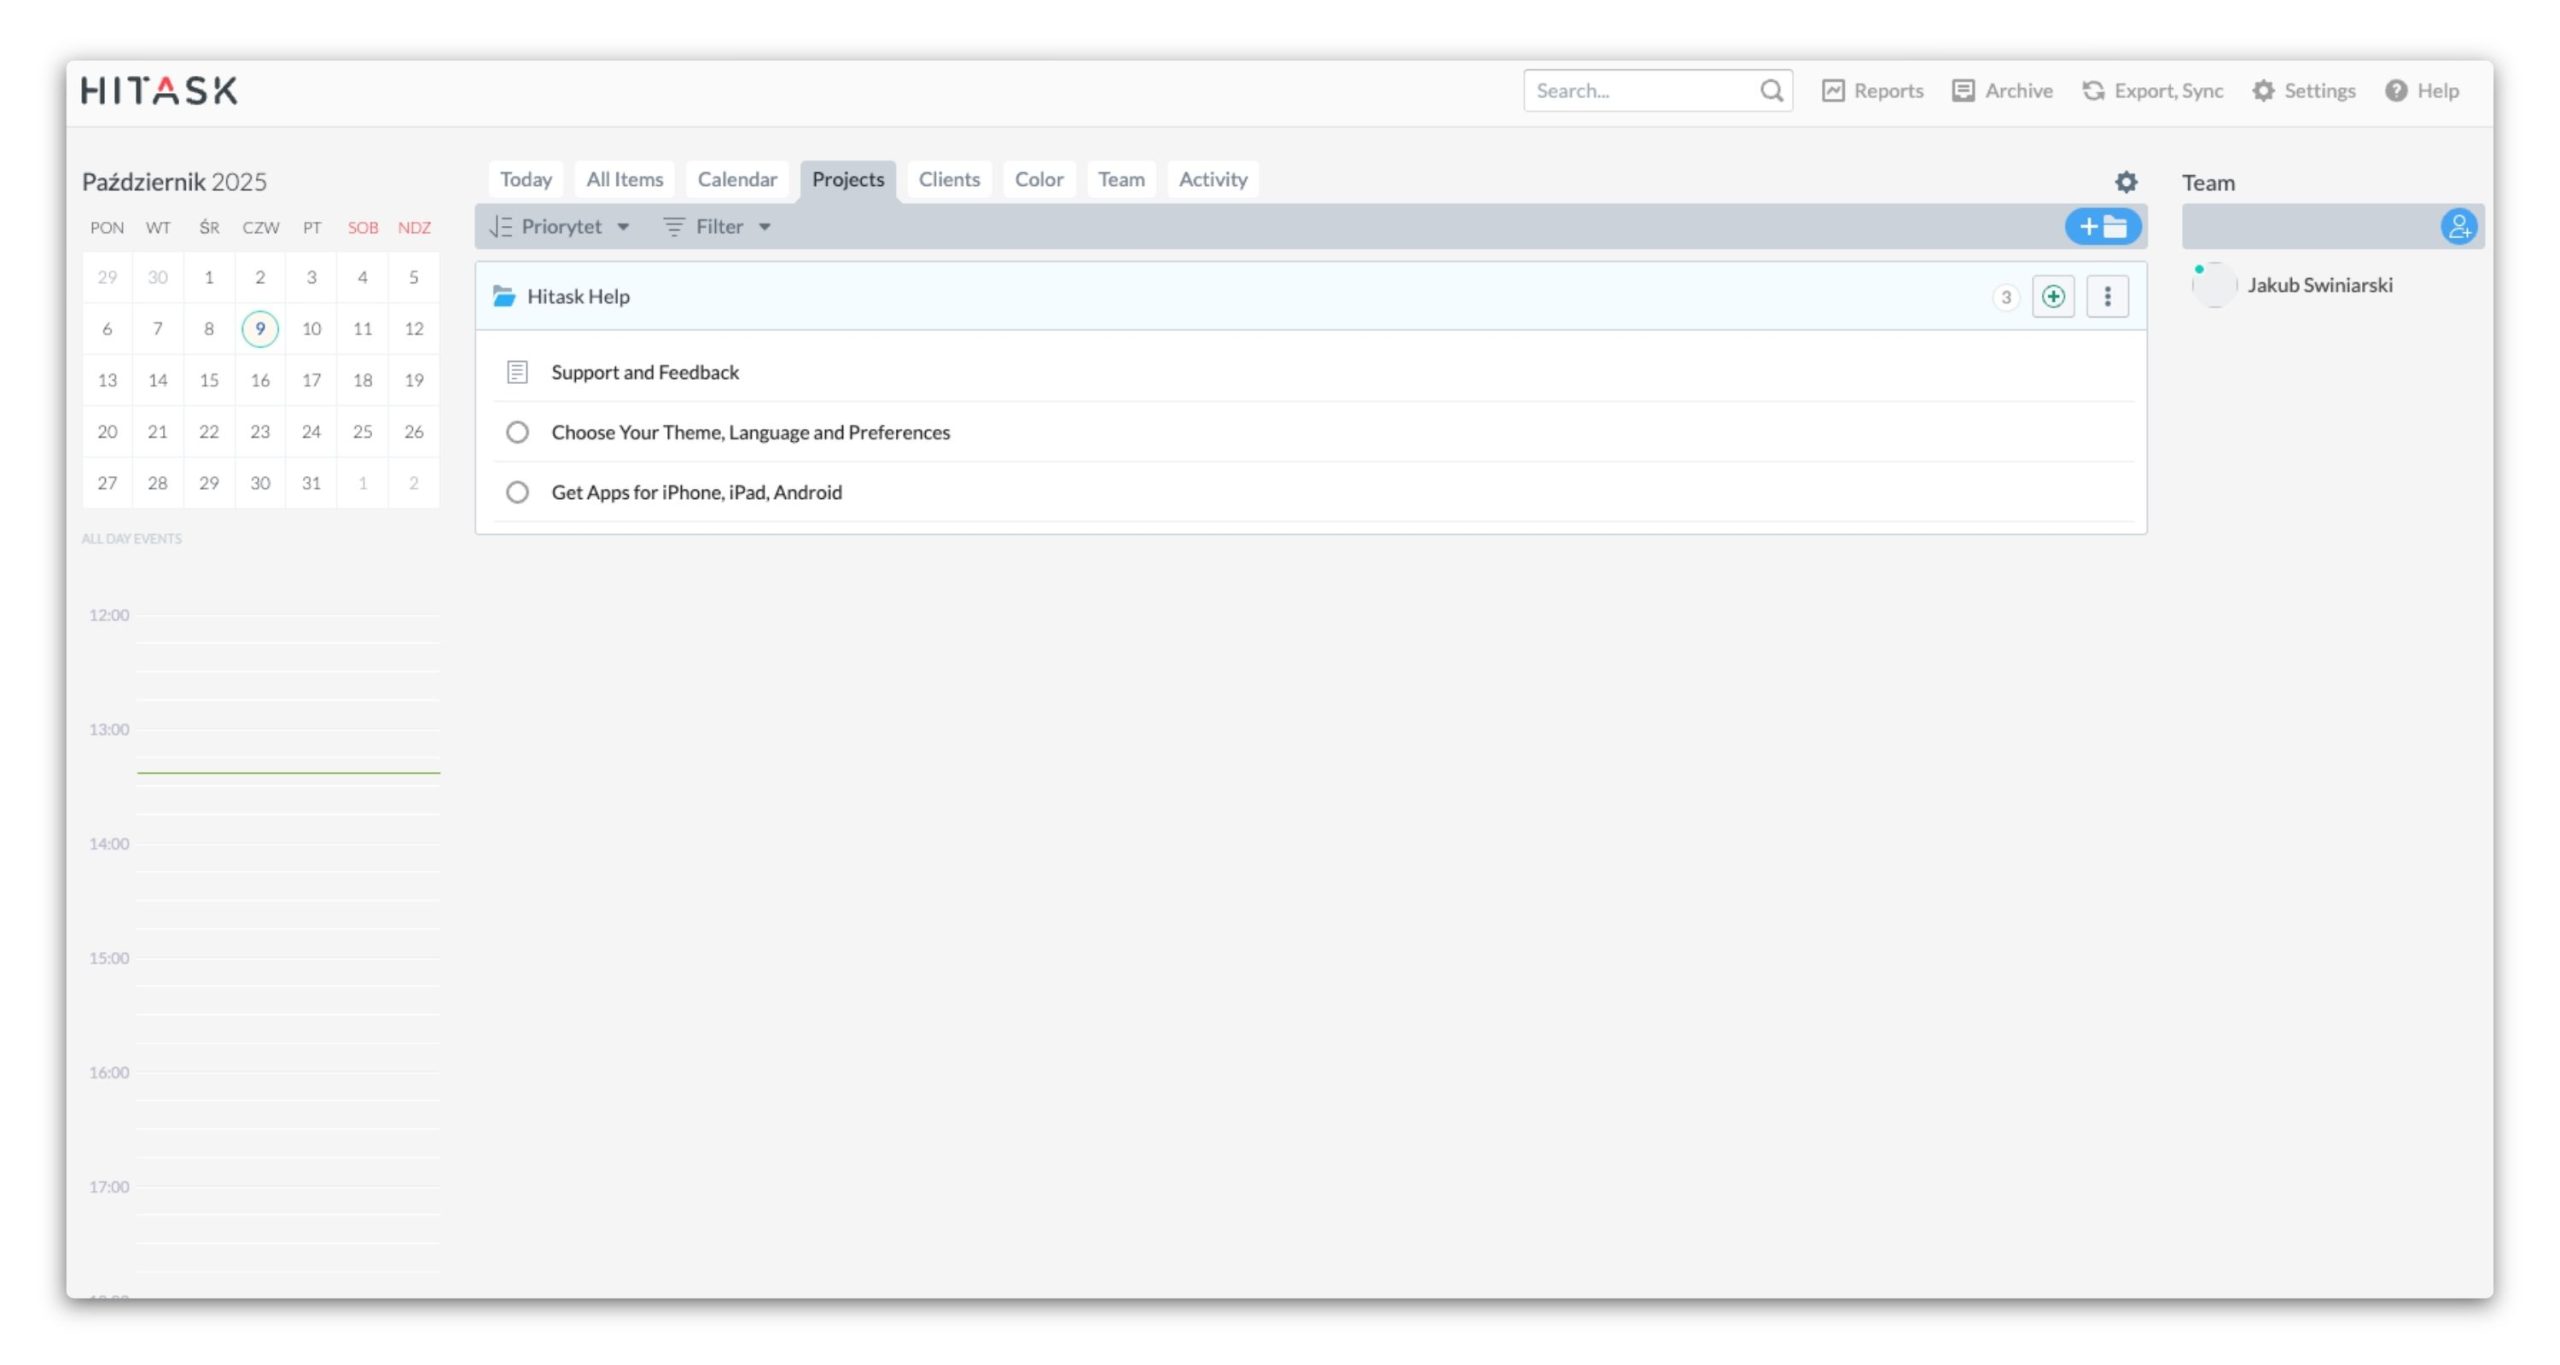This screenshot has width=2560, height=1365.
Task: Click the add new project folder button
Action: 2102,227
